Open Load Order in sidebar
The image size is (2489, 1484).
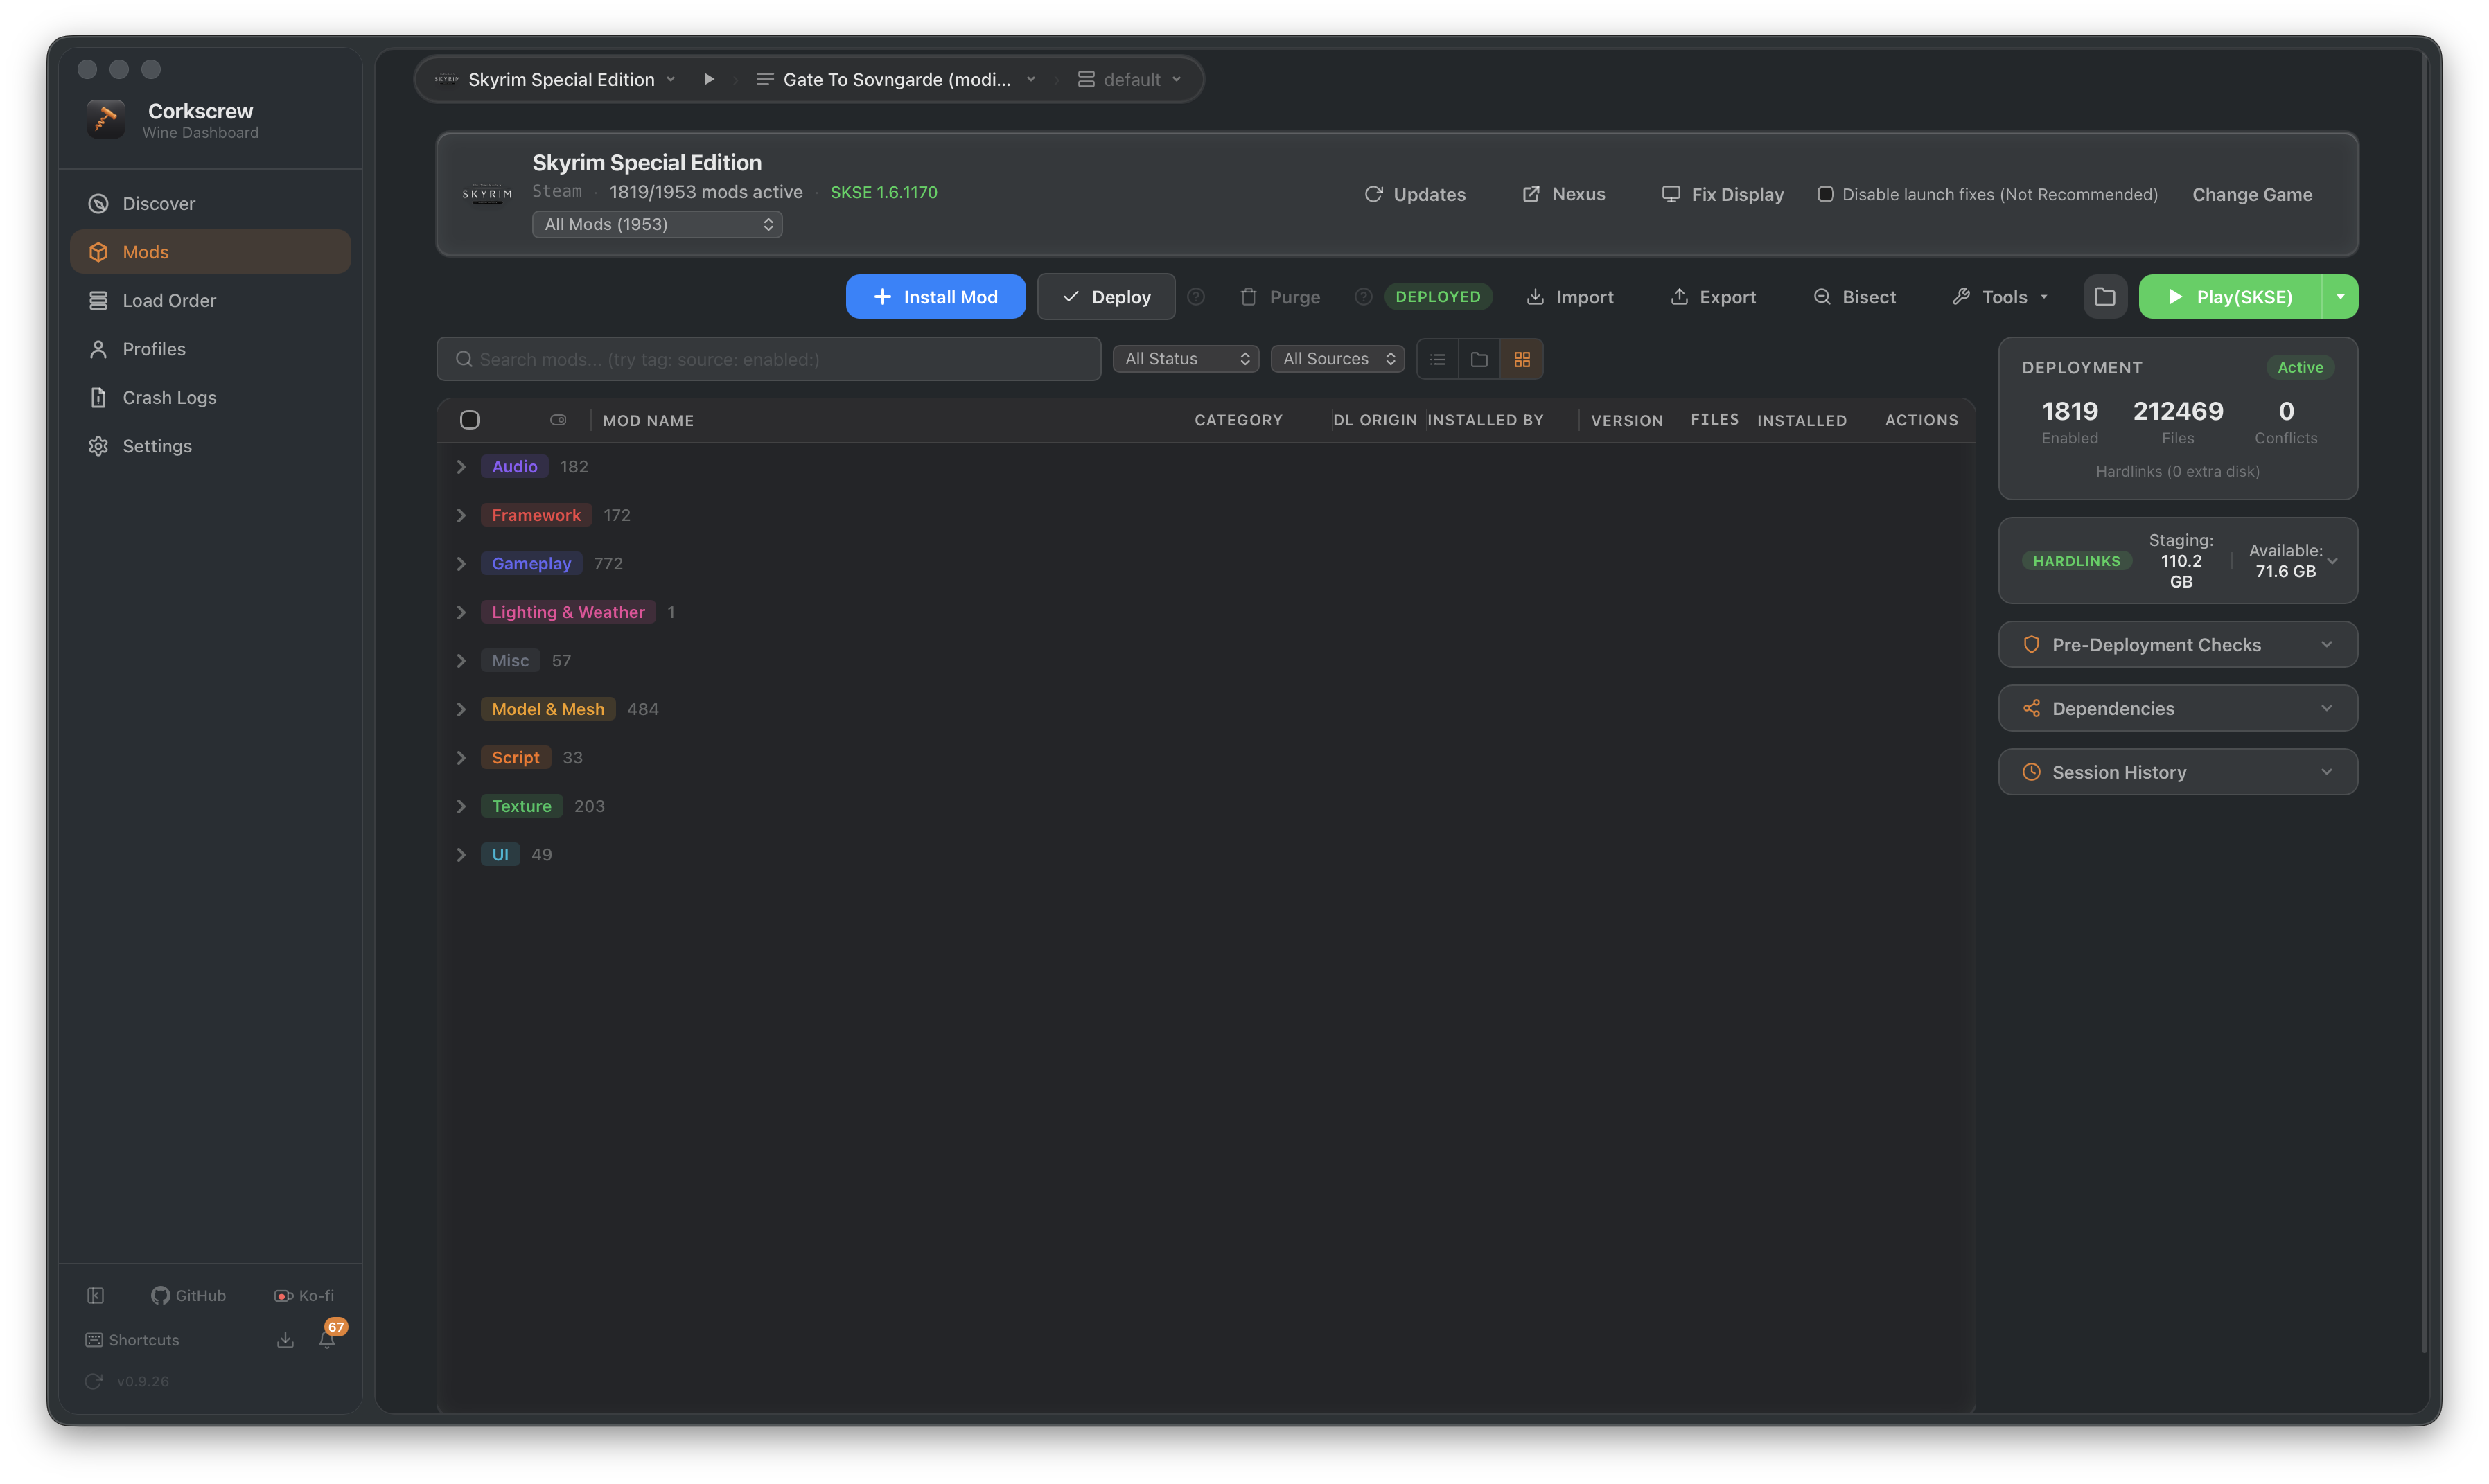[x=169, y=300]
